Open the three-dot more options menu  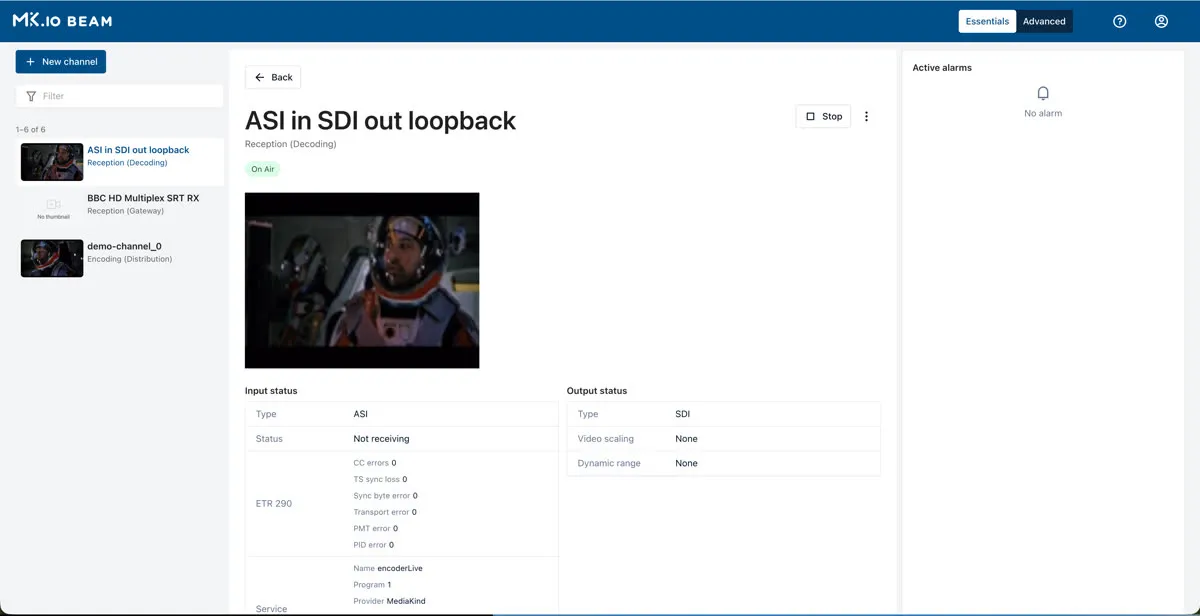point(866,116)
